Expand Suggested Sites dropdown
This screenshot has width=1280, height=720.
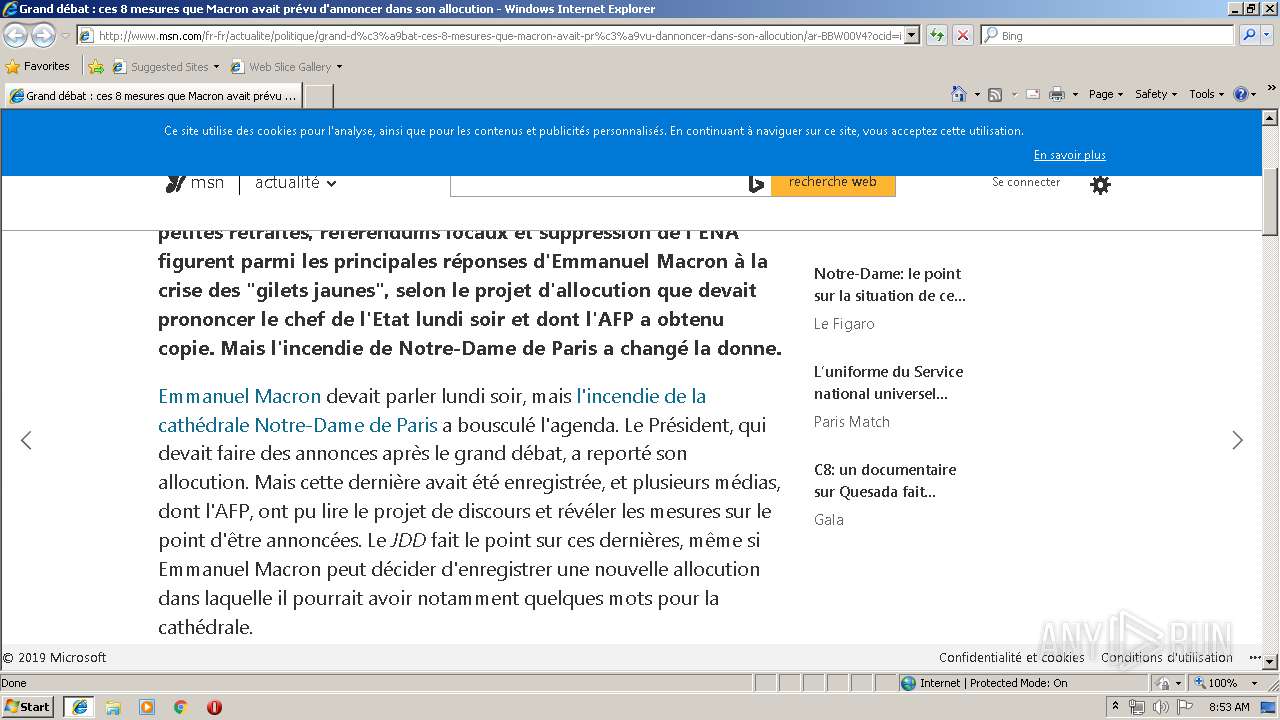point(216,67)
